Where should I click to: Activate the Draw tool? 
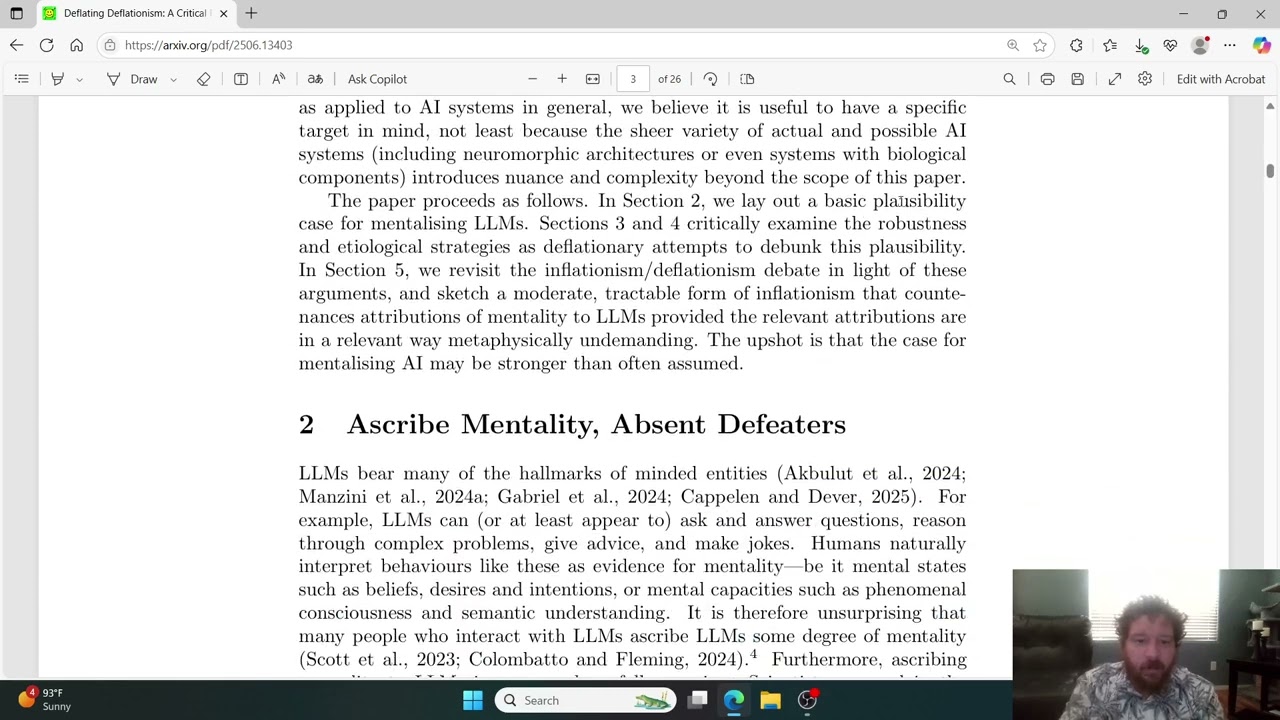pos(132,79)
